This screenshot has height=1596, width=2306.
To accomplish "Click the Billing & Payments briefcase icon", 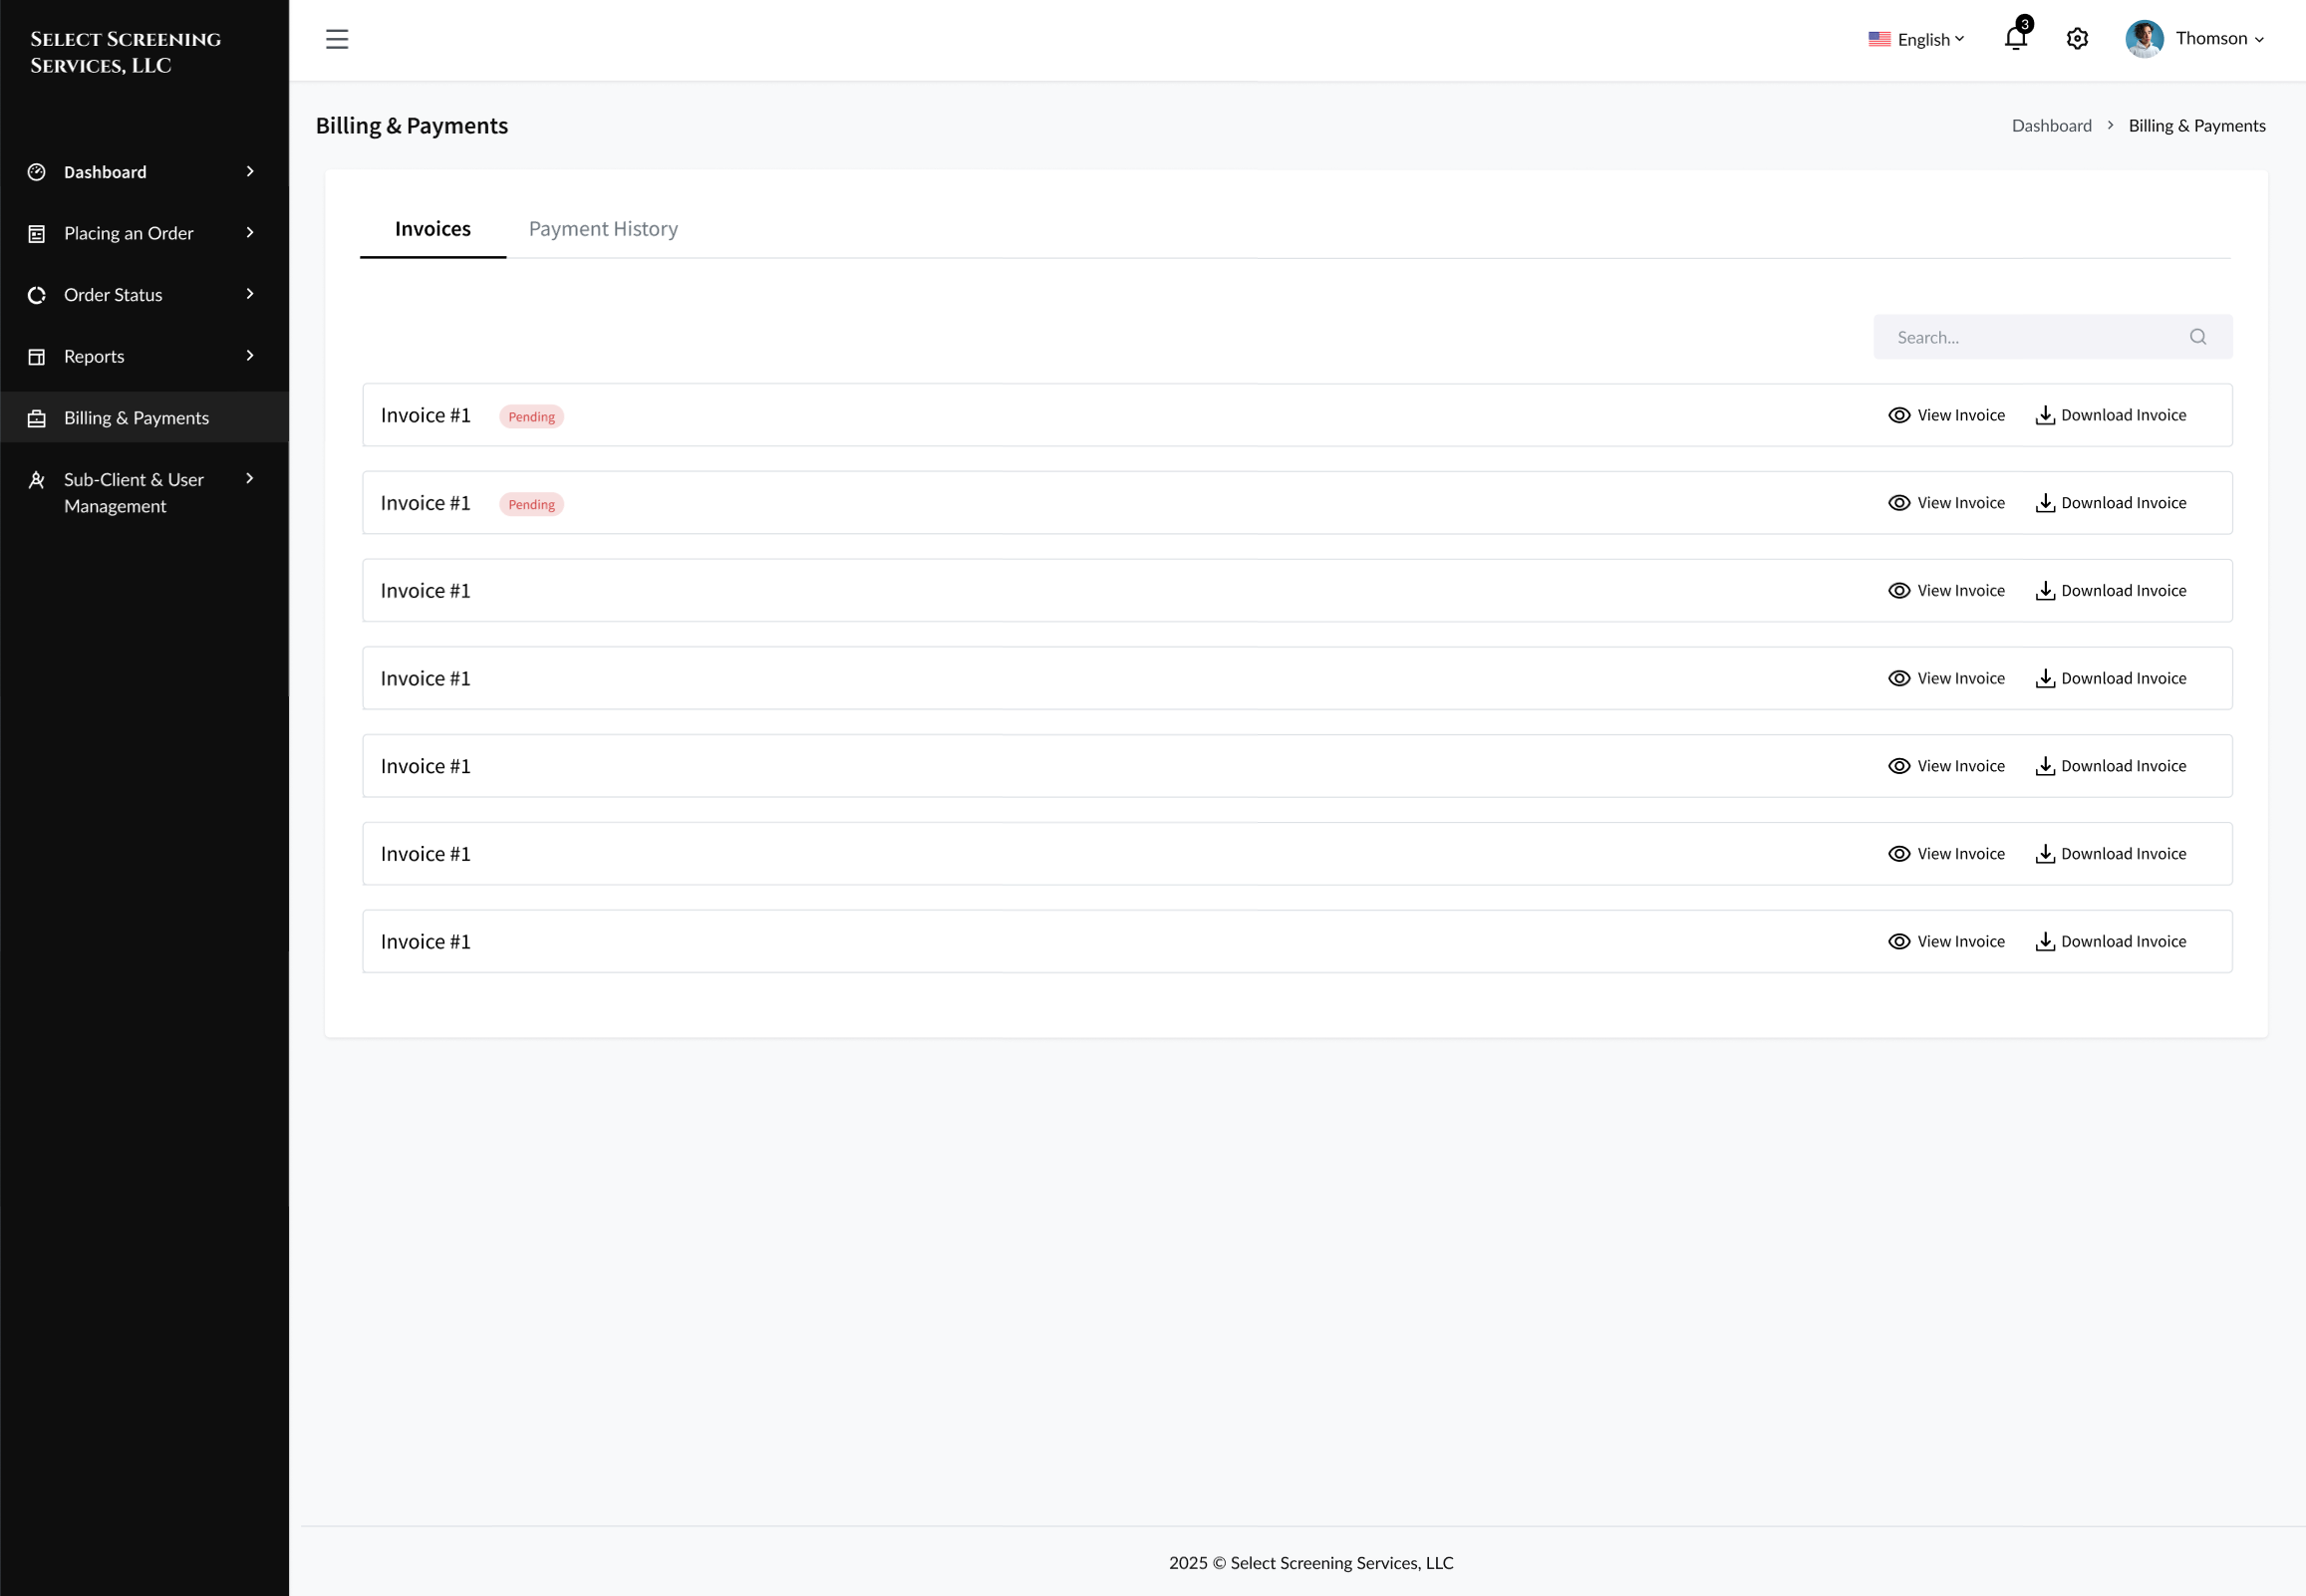I will [37, 418].
